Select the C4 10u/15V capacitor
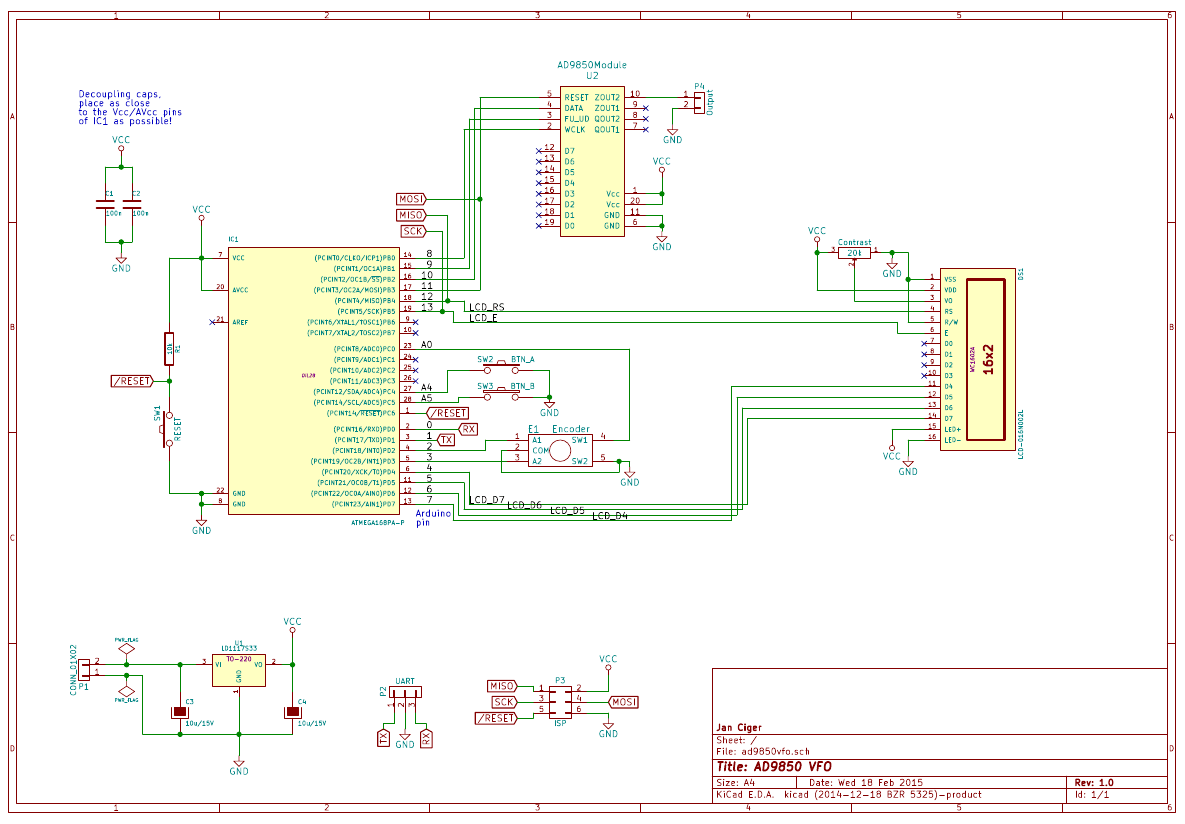This screenshot has width=1185, height=824. 292,711
